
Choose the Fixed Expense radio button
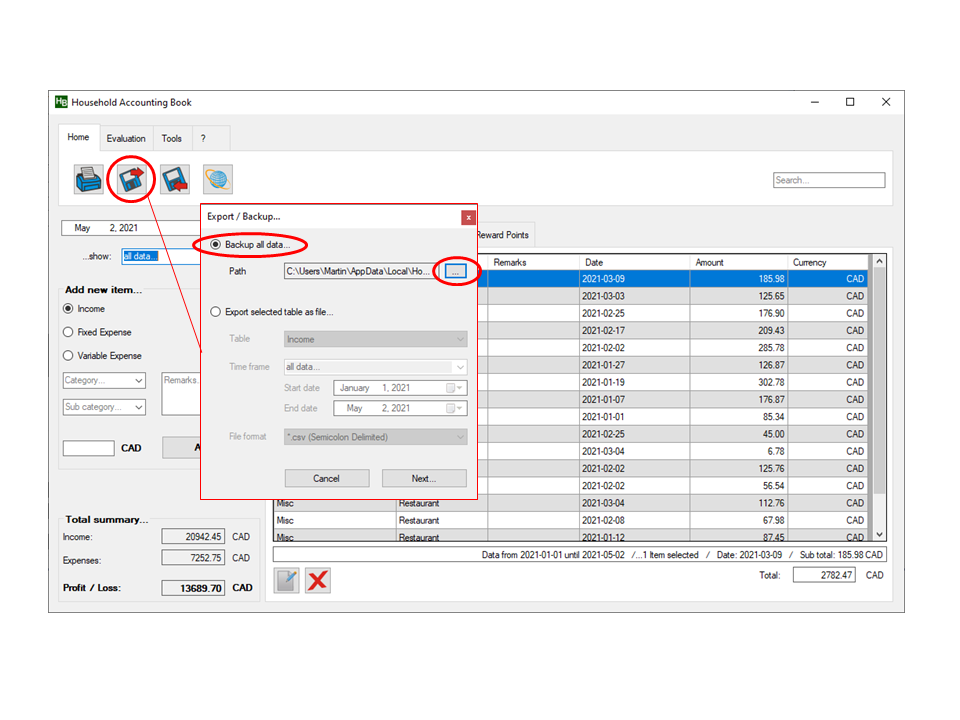click(68, 332)
